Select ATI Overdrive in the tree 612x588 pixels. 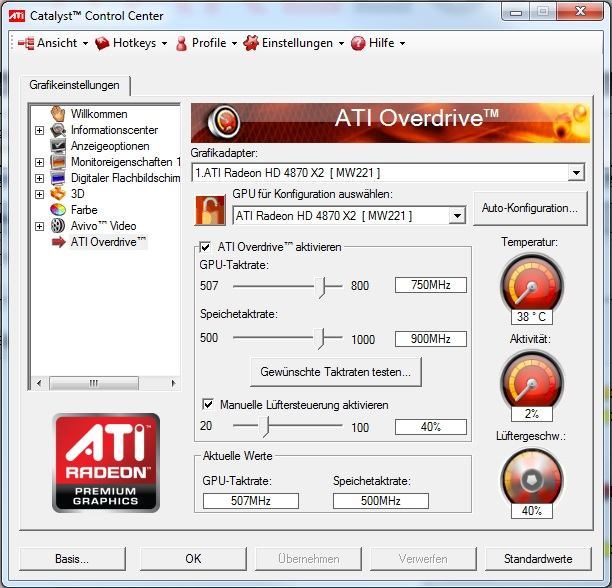(108, 242)
